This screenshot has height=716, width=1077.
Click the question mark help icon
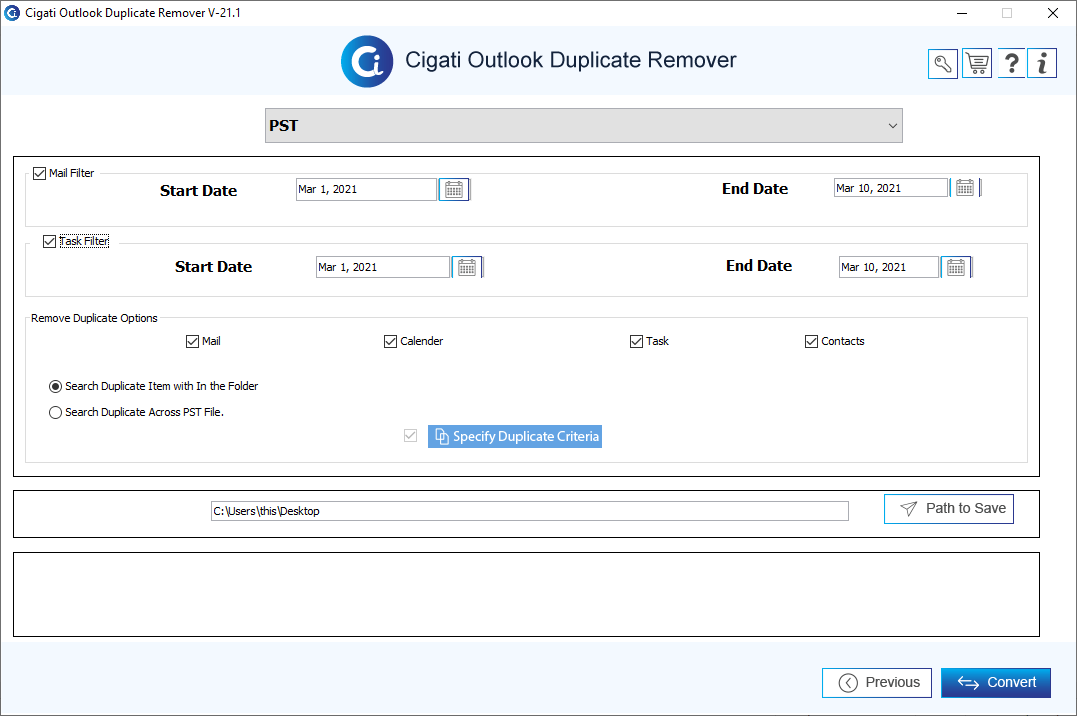1011,64
